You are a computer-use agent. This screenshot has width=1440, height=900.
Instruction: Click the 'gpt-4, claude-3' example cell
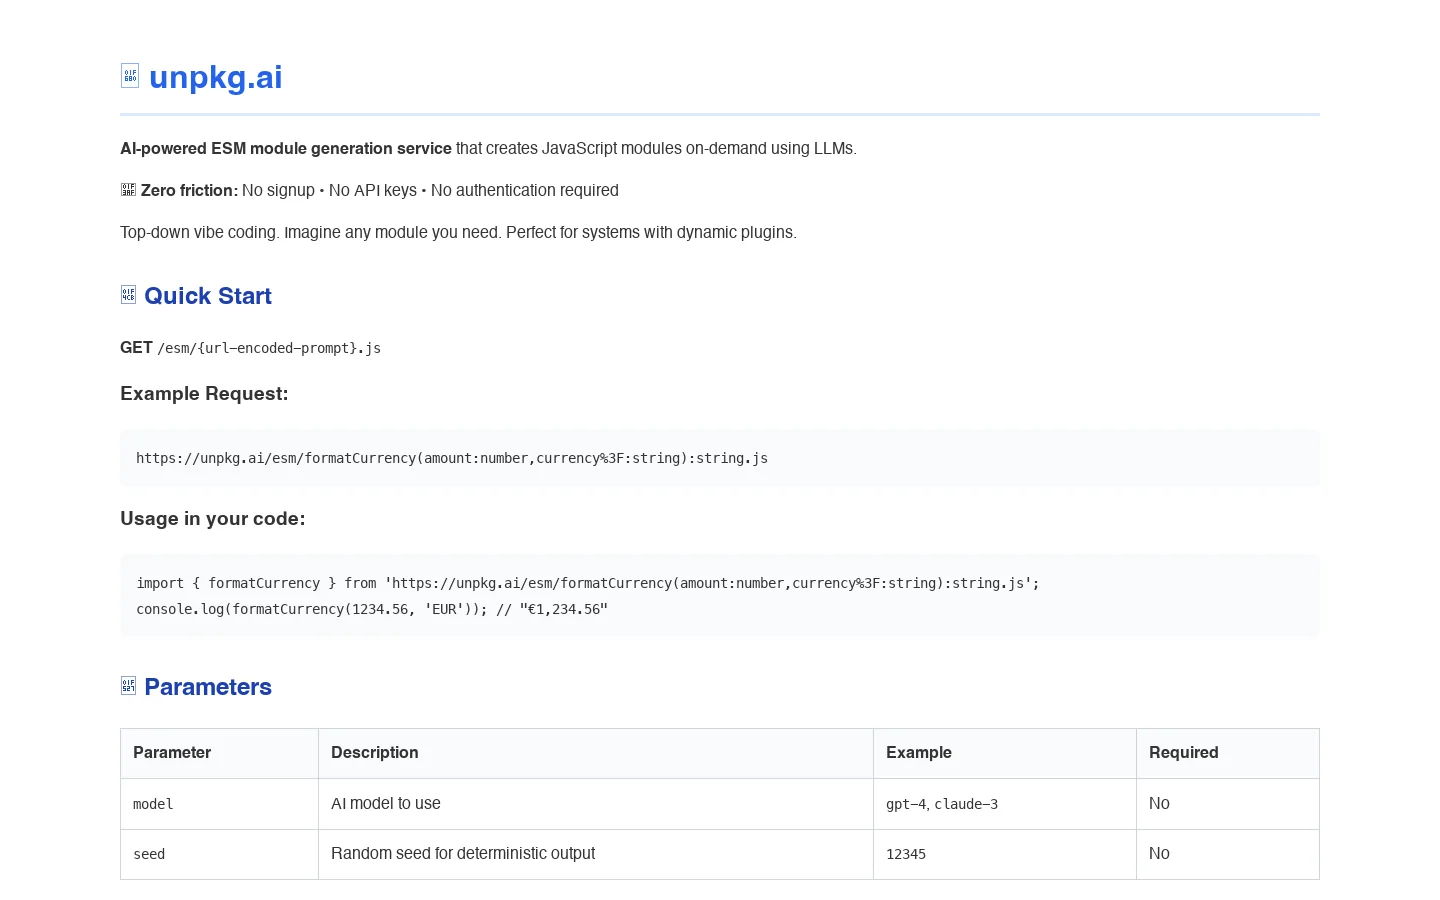pos(1005,804)
